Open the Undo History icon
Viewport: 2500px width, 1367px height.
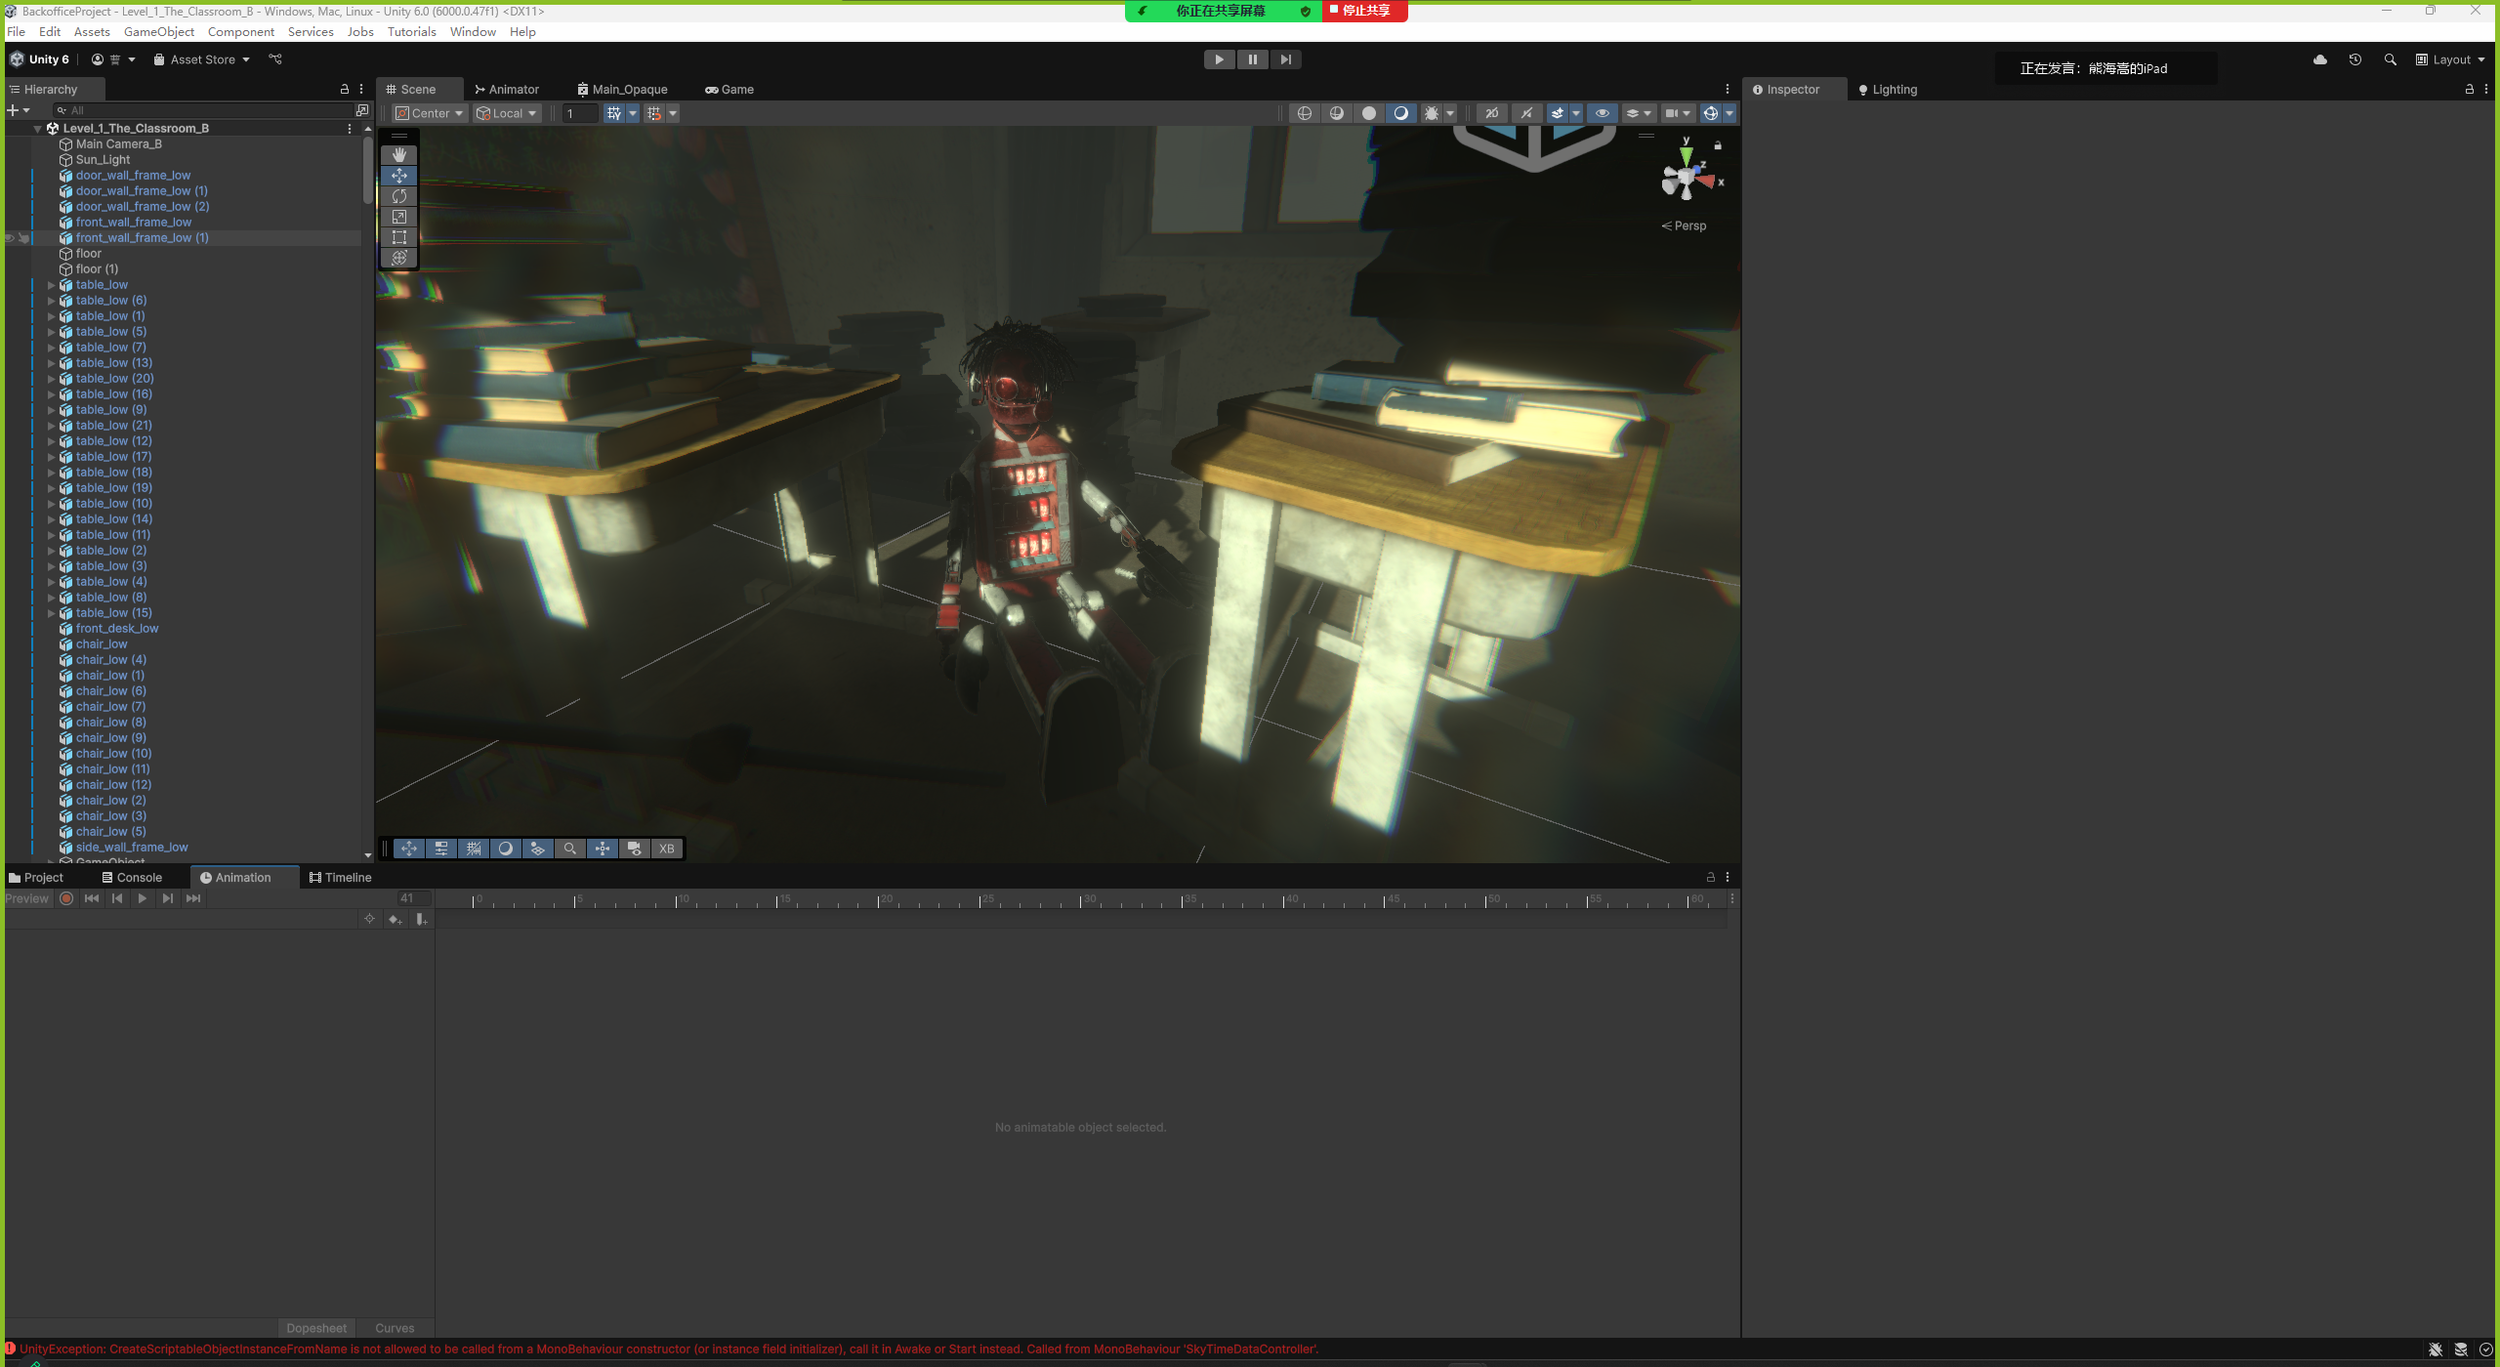coord(2355,60)
